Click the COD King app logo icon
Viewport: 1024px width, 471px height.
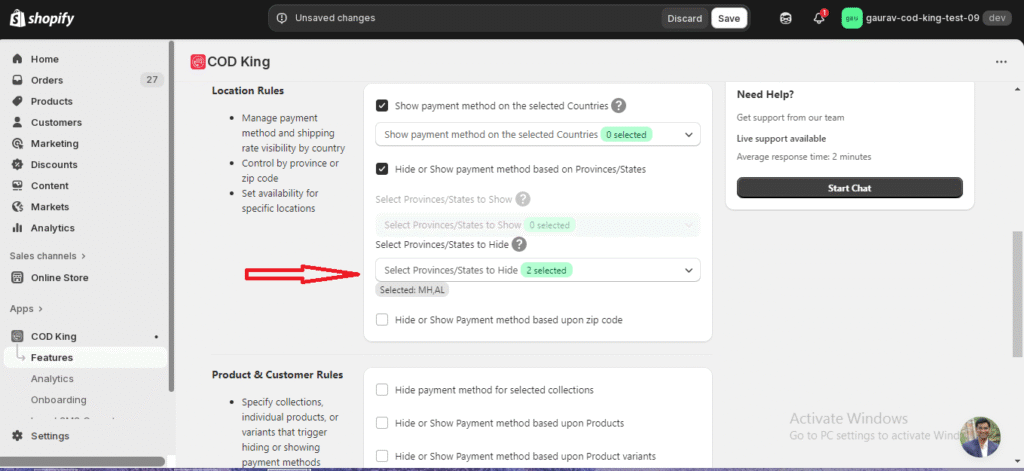click(198, 62)
